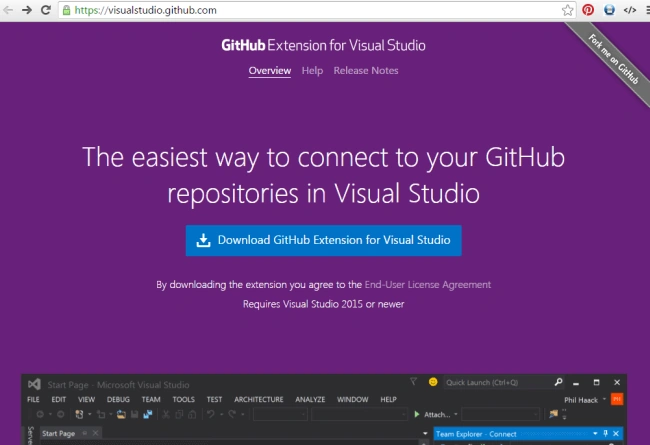Open the FILE menu in Visual Studio

33,399
